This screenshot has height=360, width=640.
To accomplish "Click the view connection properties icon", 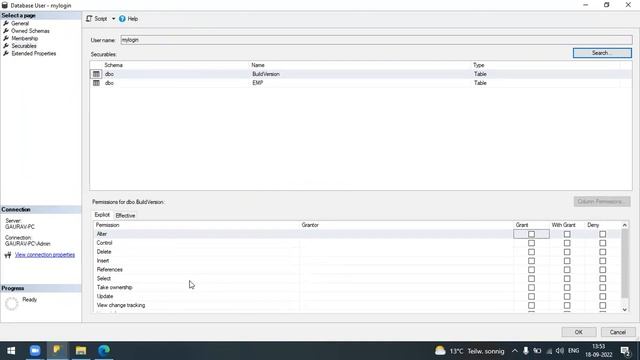I will coord(8,255).
